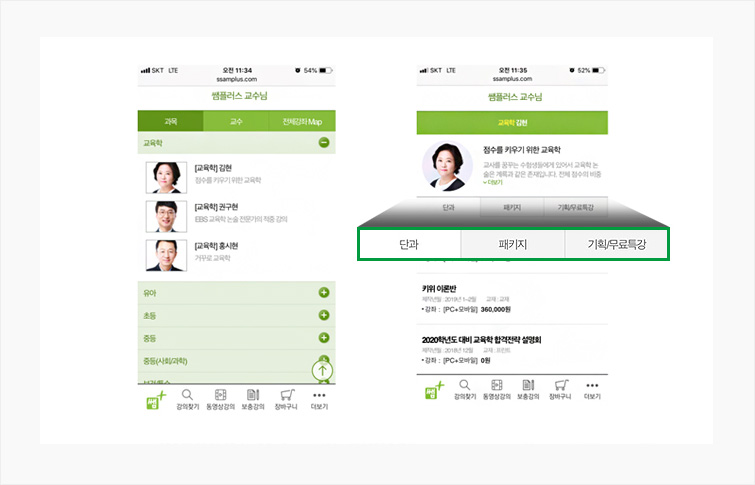The width and height of the screenshot is (755, 485).
Task: Collapse the 교육학 category section
Action: pyautogui.click(x=323, y=143)
